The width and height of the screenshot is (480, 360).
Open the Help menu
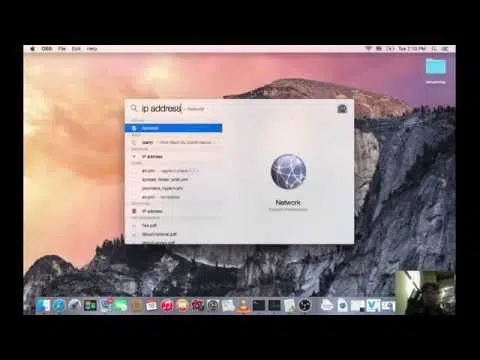pos(92,49)
